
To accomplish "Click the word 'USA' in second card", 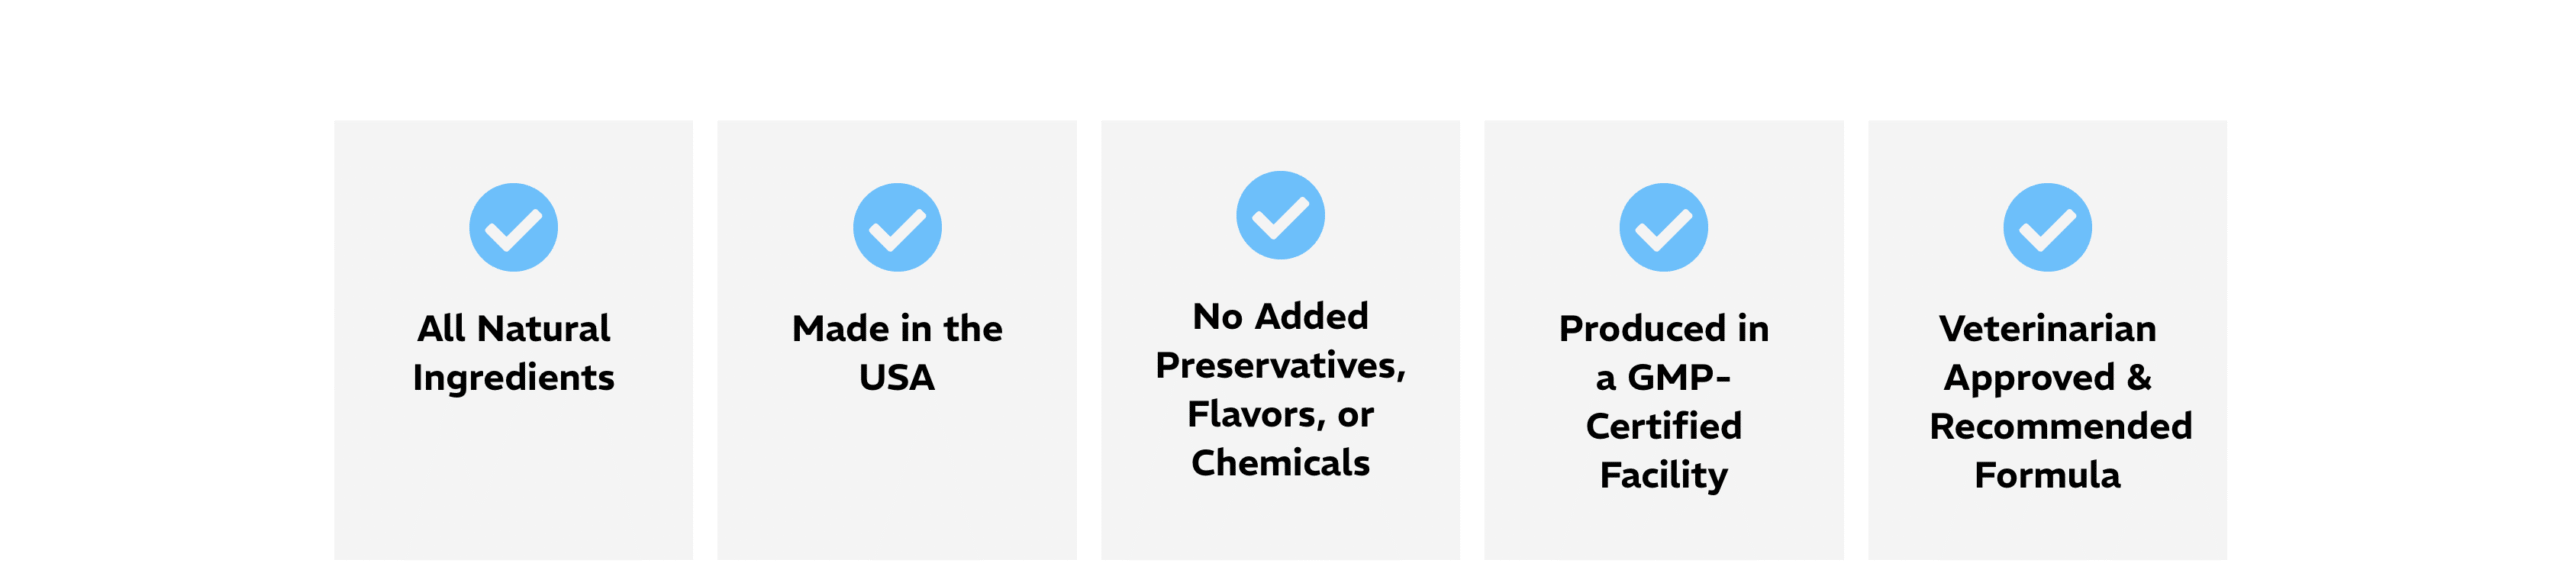I will tap(897, 378).
